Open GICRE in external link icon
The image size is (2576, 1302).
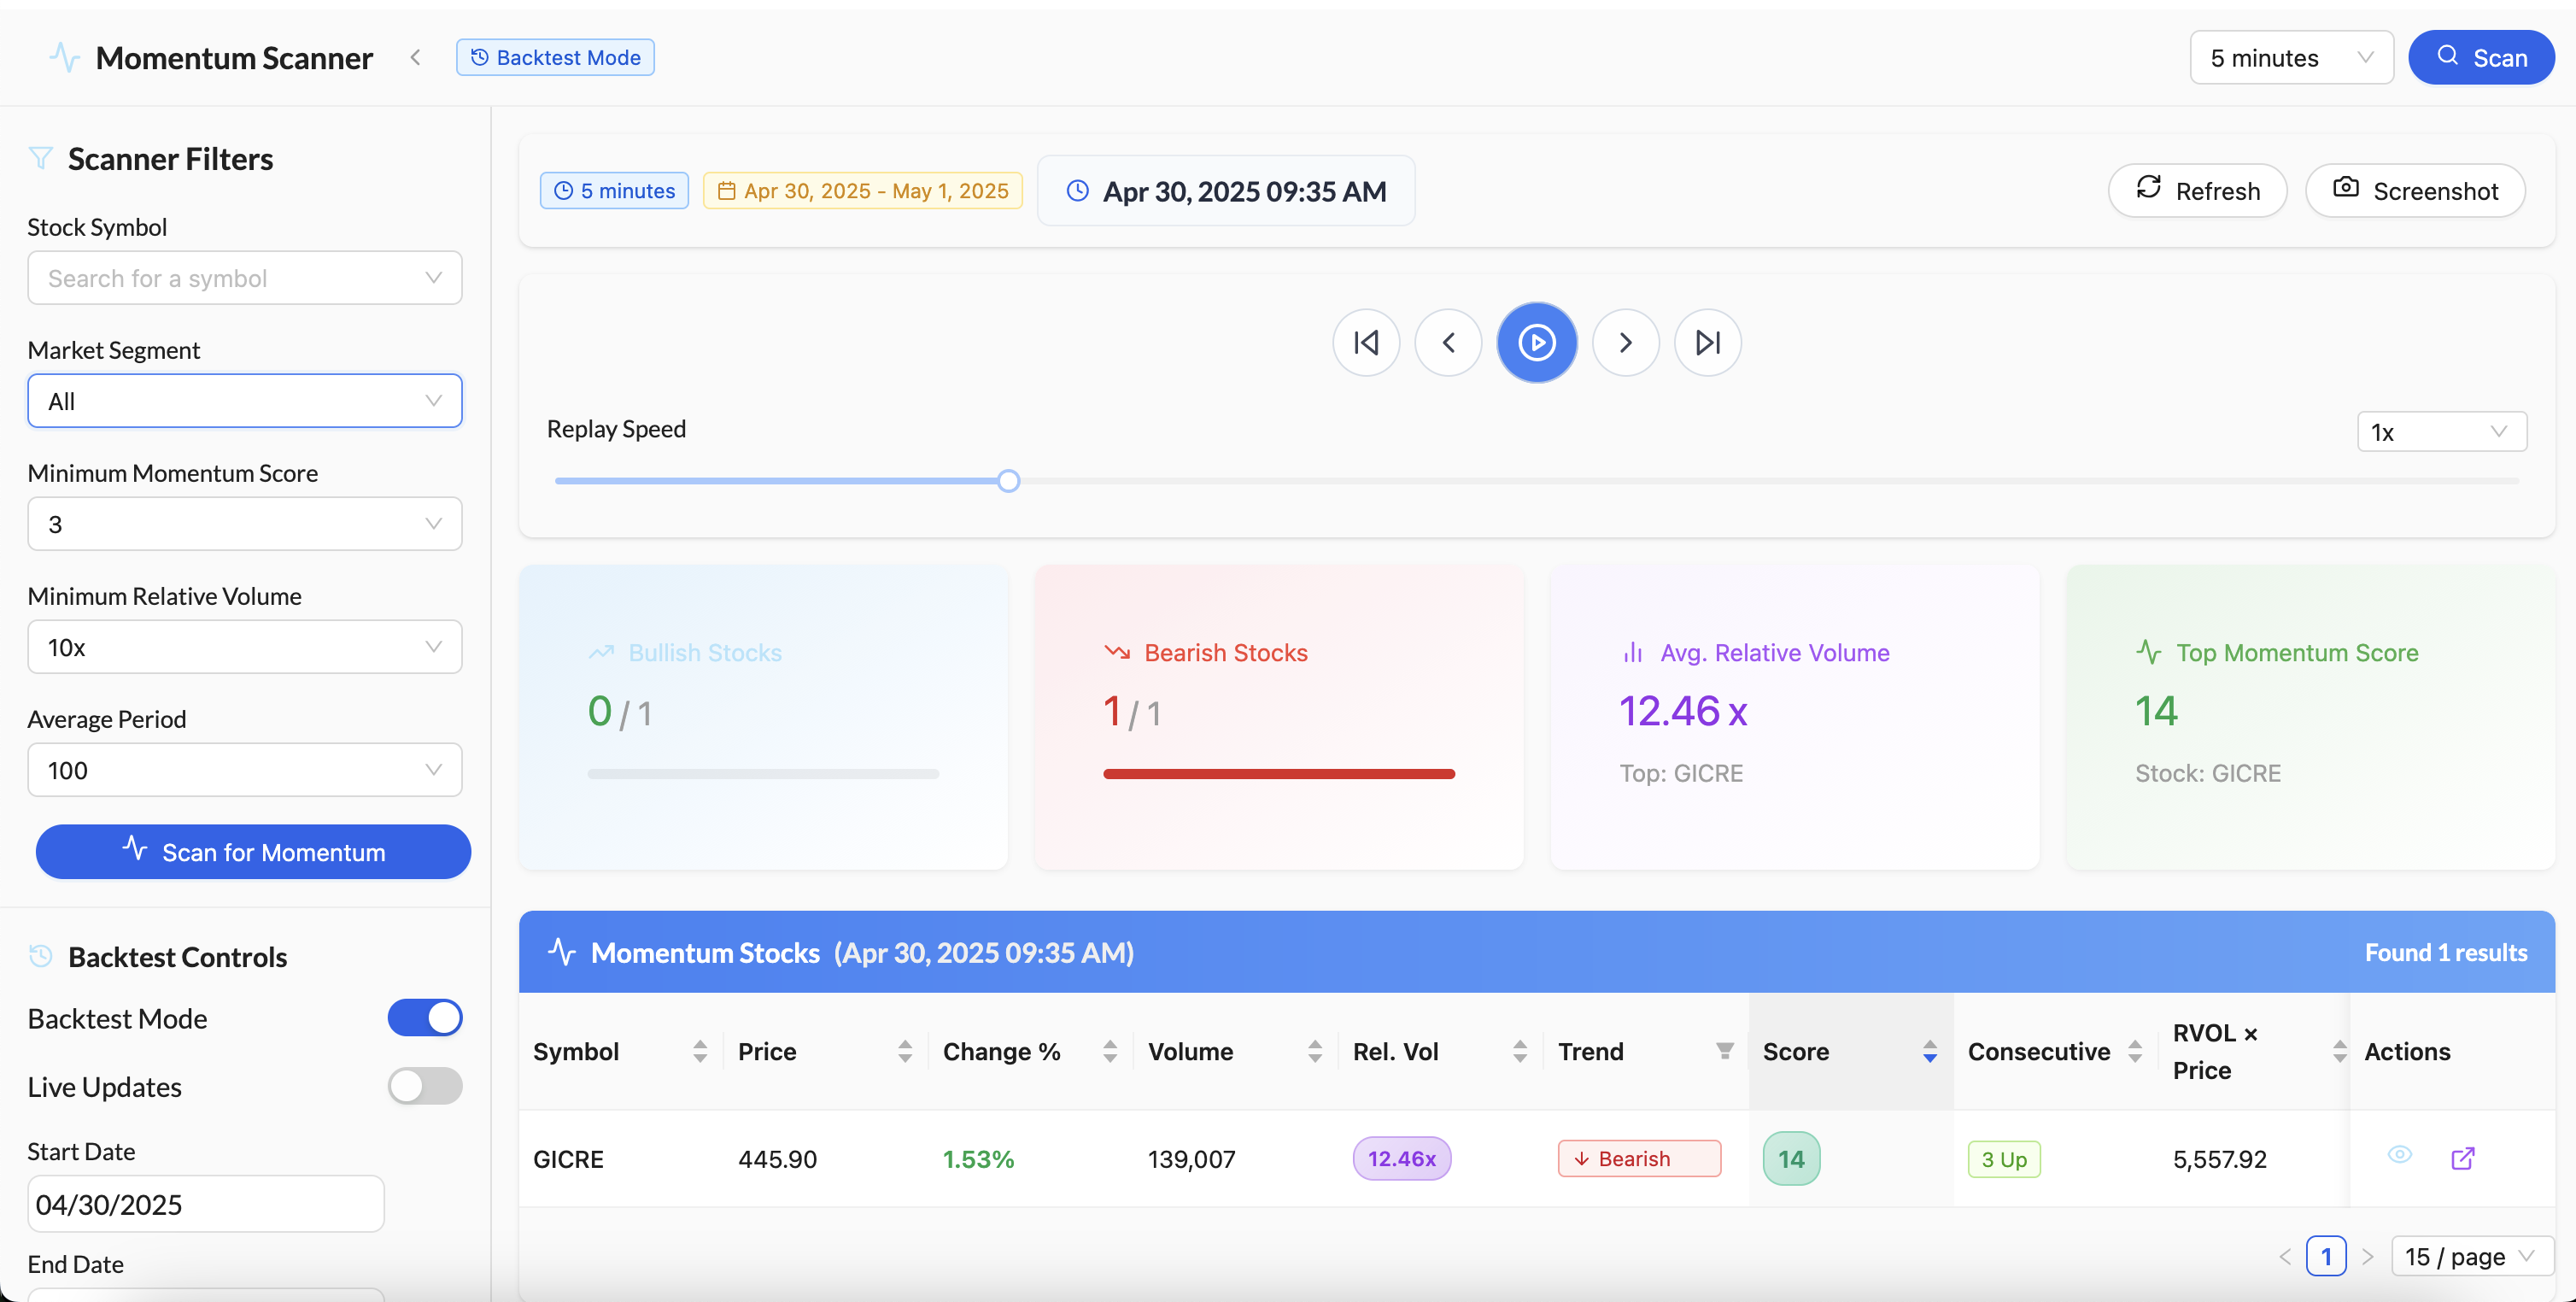pos(2463,1158)
